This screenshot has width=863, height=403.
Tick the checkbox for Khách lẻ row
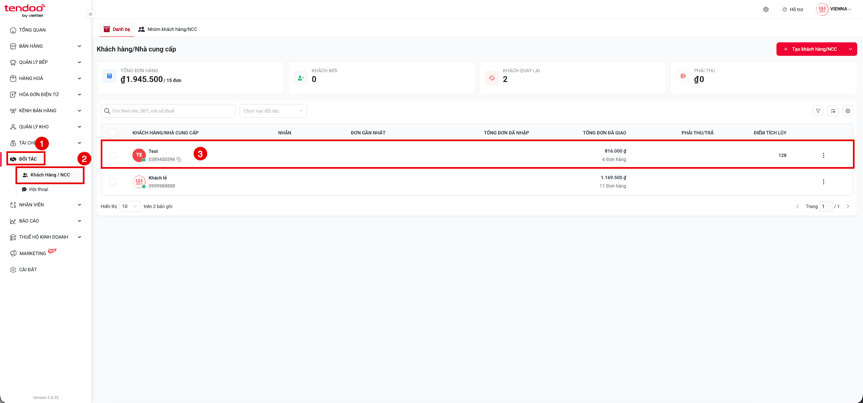tap(113, 182)
